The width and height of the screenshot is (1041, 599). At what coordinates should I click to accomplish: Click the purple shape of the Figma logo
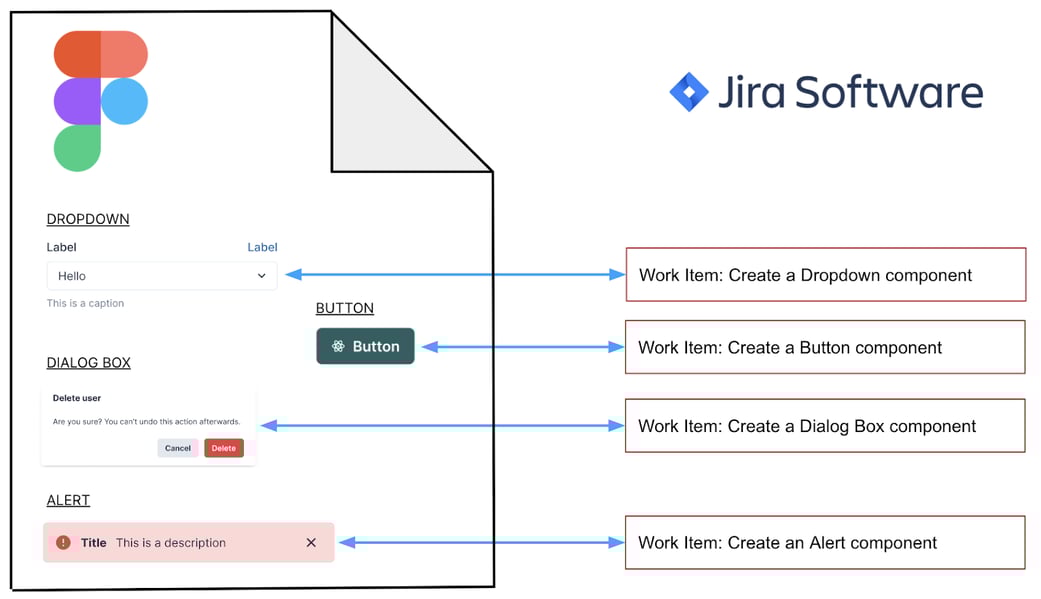click(x=78, y=100)
